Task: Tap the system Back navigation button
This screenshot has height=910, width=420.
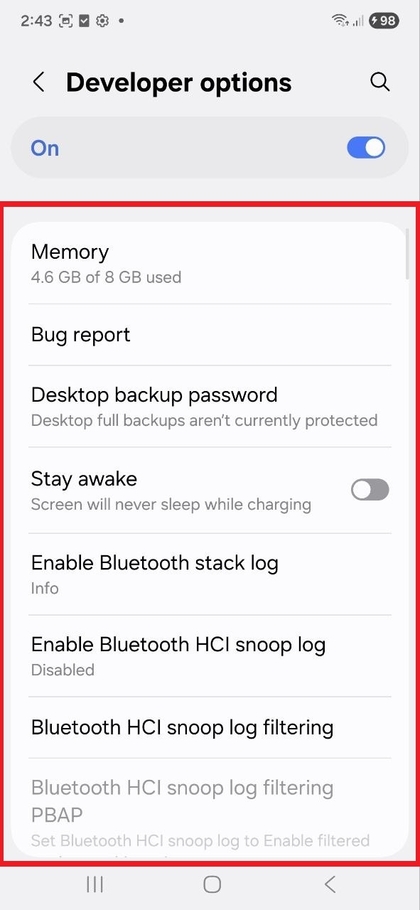Action: (330, 884)
